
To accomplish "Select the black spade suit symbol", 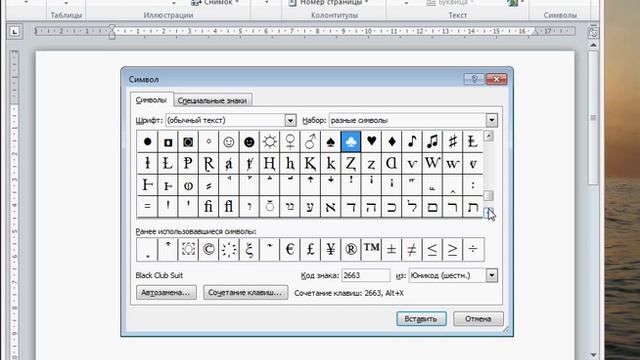I will 331,142.
